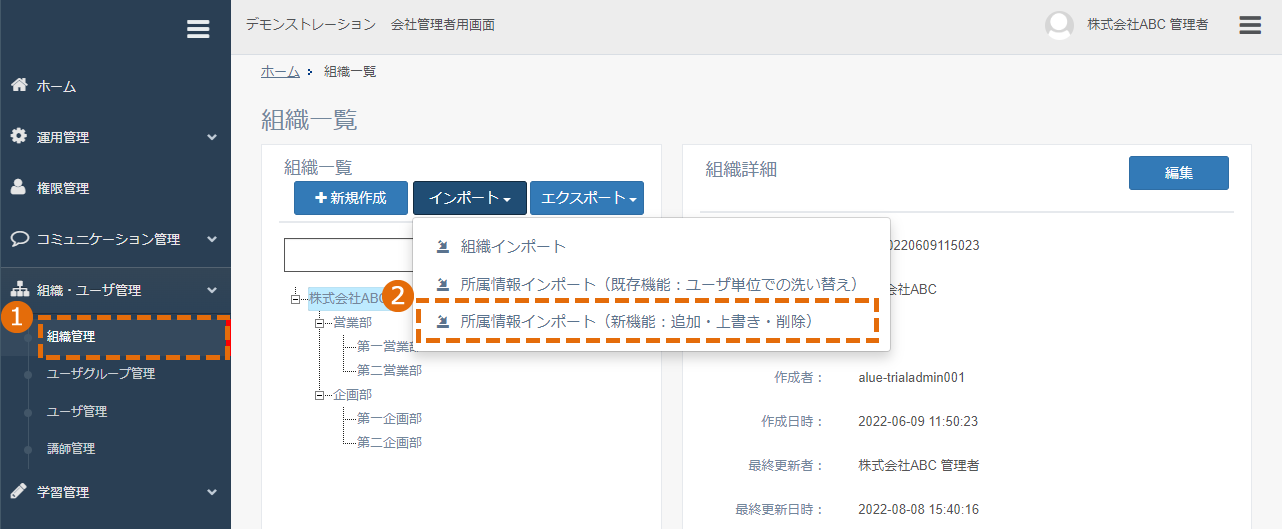Select 第二営業部 in organization tree
The image size is (1282, 529).
click(x=389, y=370)
